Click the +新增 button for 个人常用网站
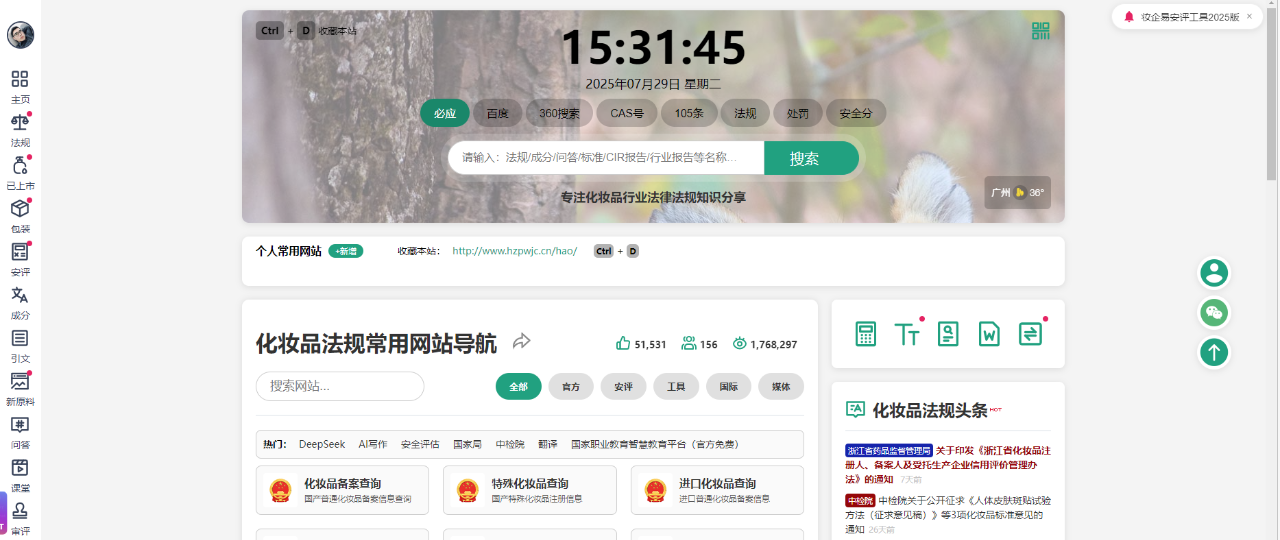1280x540 pixels. coord(346,251)
